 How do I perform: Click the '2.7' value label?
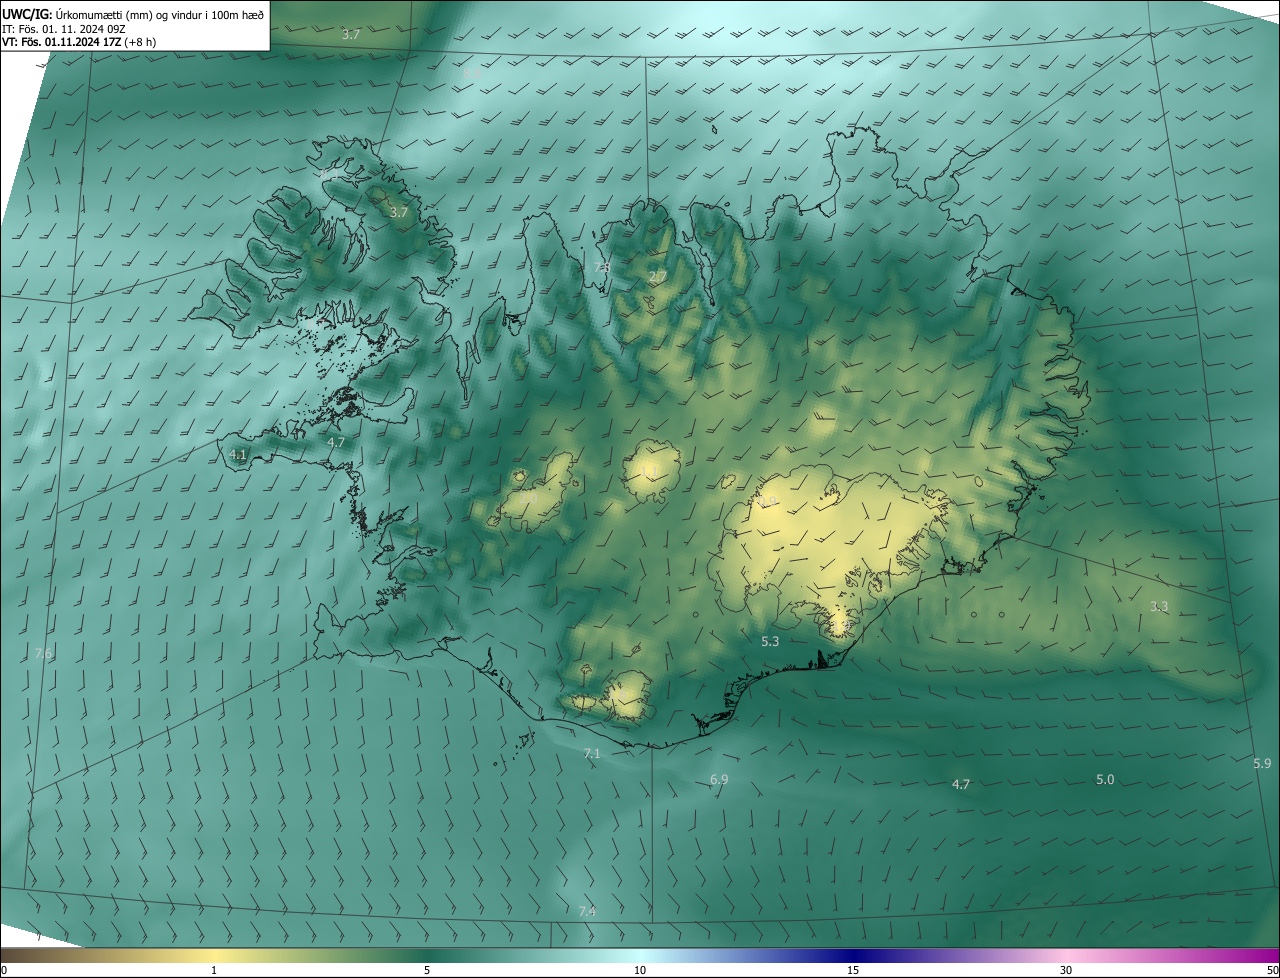coord(657,277)
